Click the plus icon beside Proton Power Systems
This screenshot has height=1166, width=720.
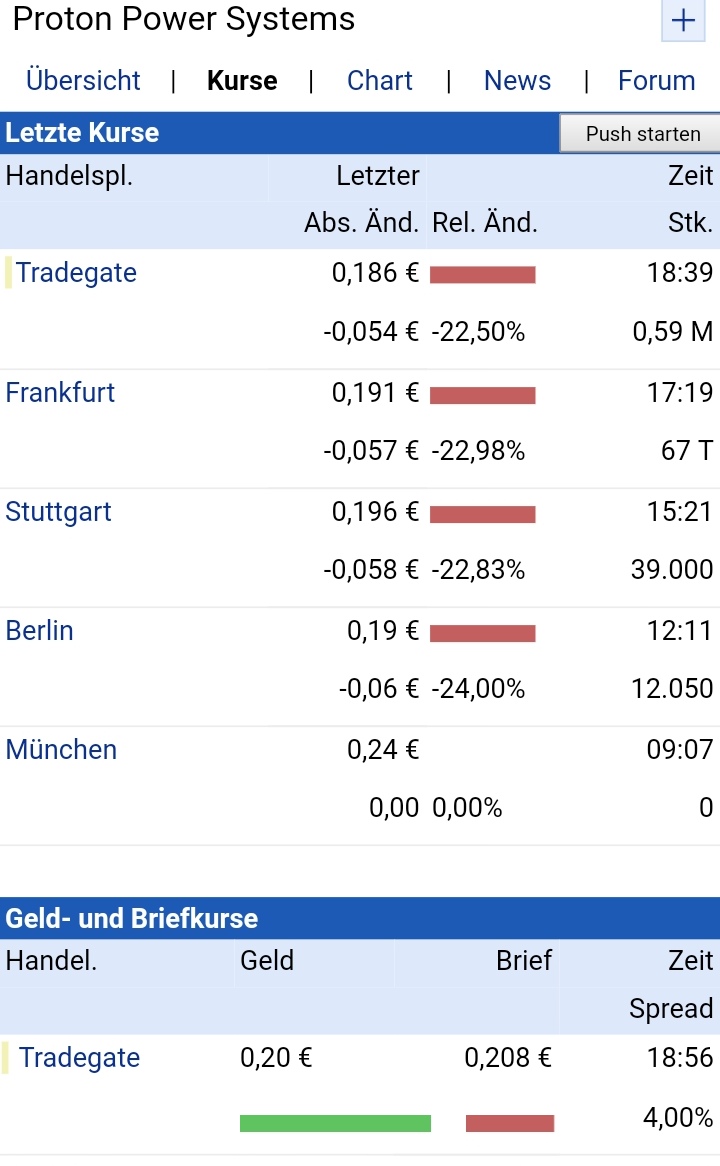point(683,21)
